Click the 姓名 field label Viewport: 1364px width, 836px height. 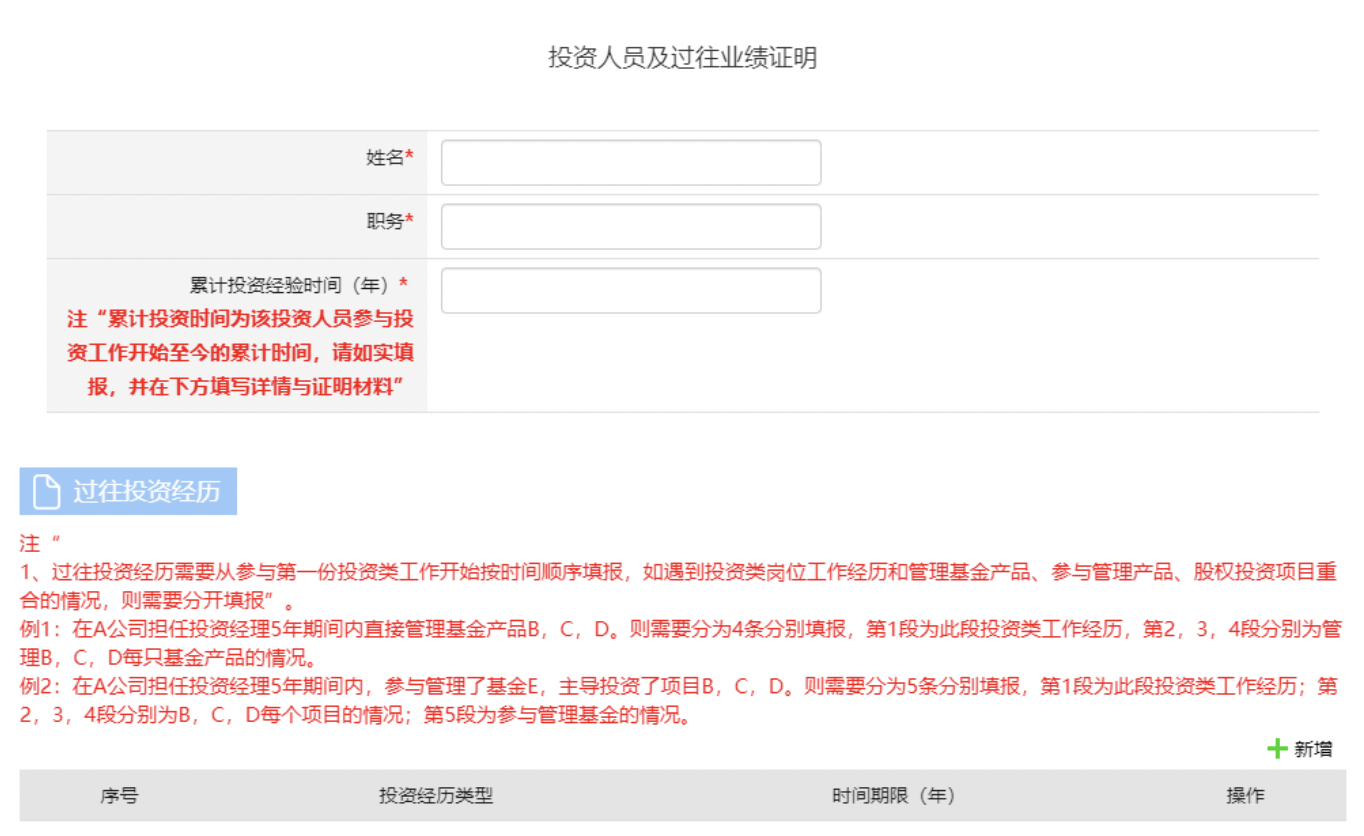pyautogui.click(x=384, y=157)
